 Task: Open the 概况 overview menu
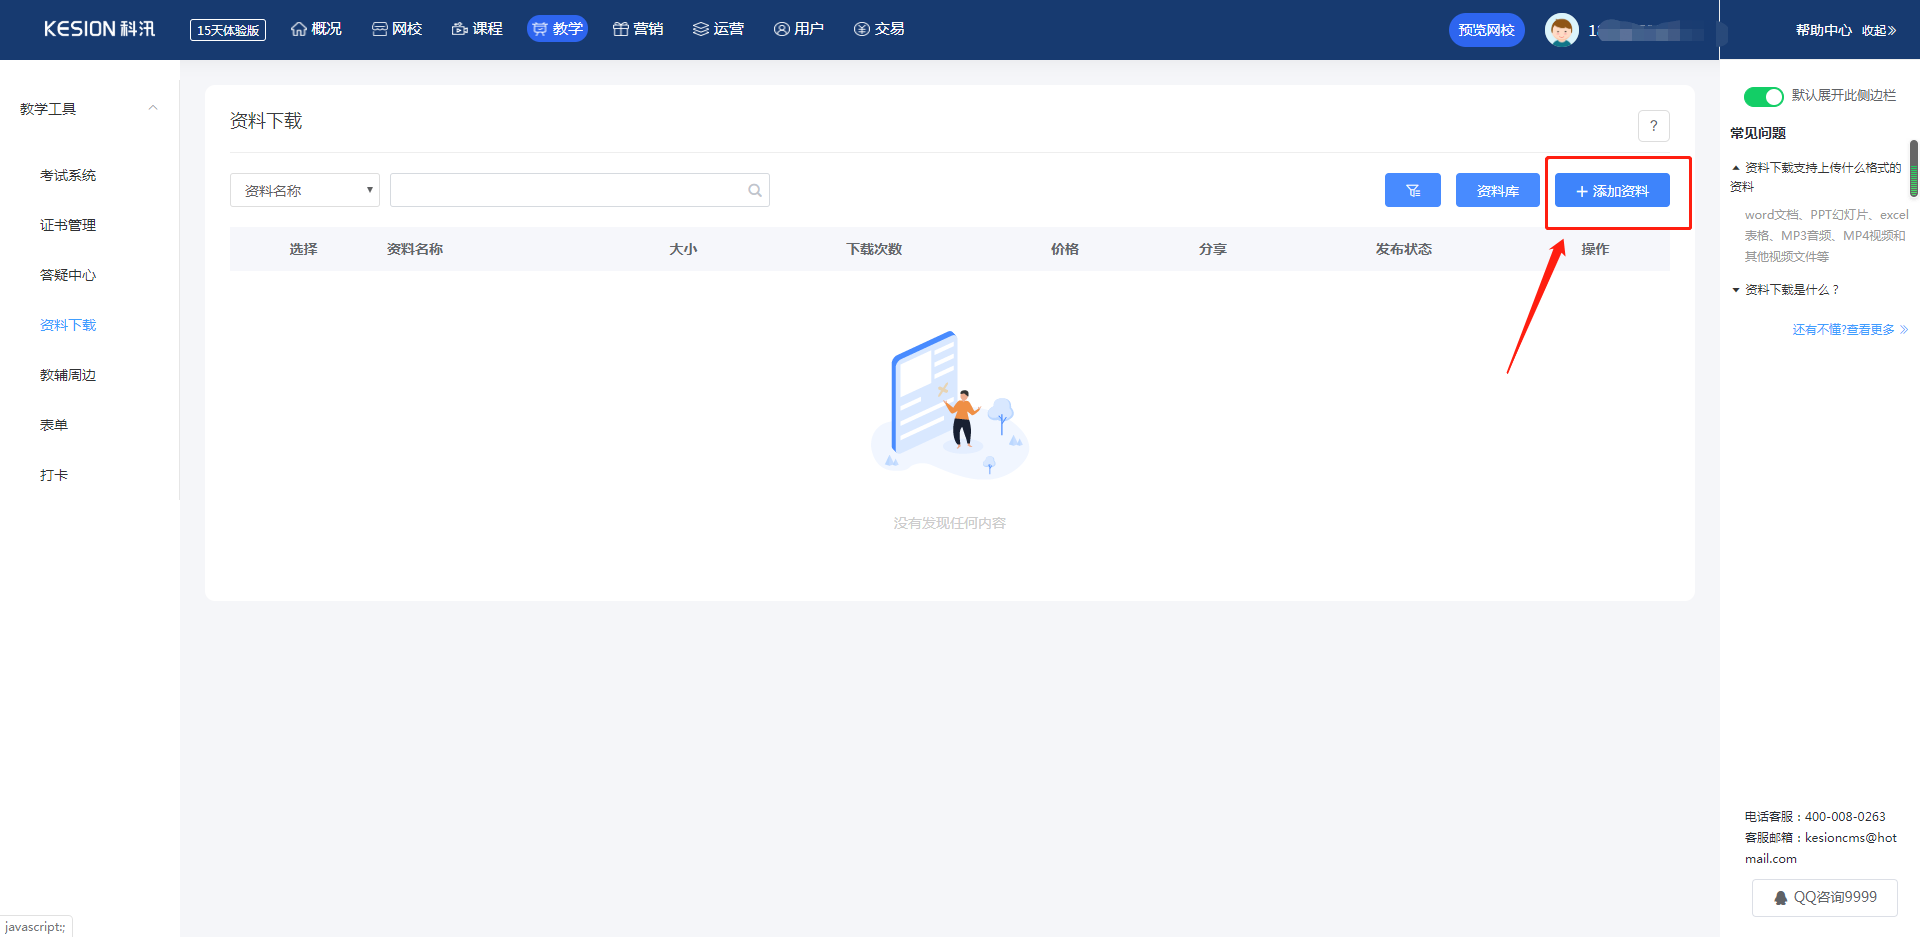pyautogui.click(x=316, y=29)
